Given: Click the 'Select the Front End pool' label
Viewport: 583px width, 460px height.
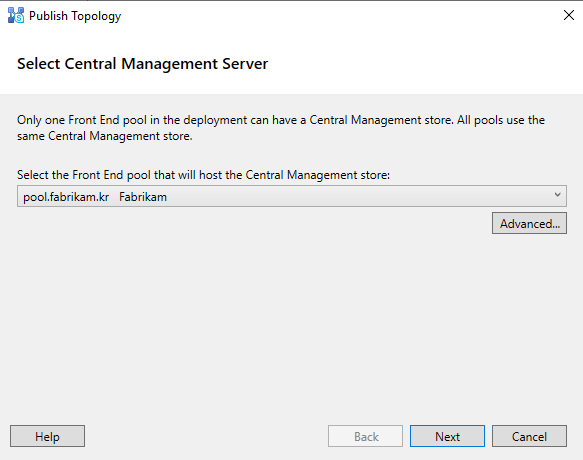Looking at the screenshot, I should pyautogui.click(x=203, y=175).
